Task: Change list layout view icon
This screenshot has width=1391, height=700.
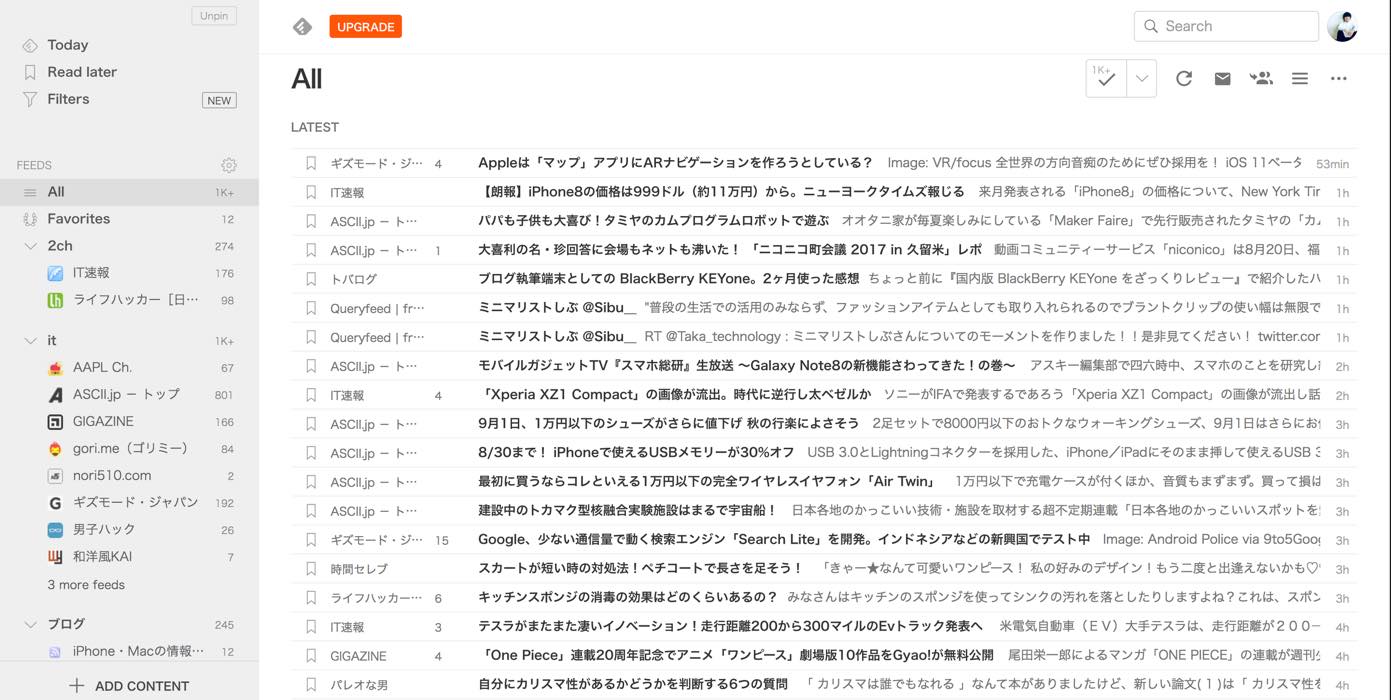Action: [1300, 79]
